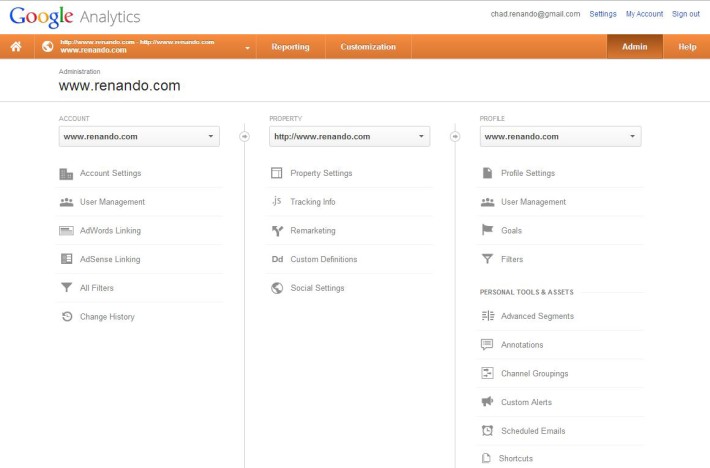Click the AdSense Linking icon
This screenshot has height=468, width=710.
coord(66,259)
